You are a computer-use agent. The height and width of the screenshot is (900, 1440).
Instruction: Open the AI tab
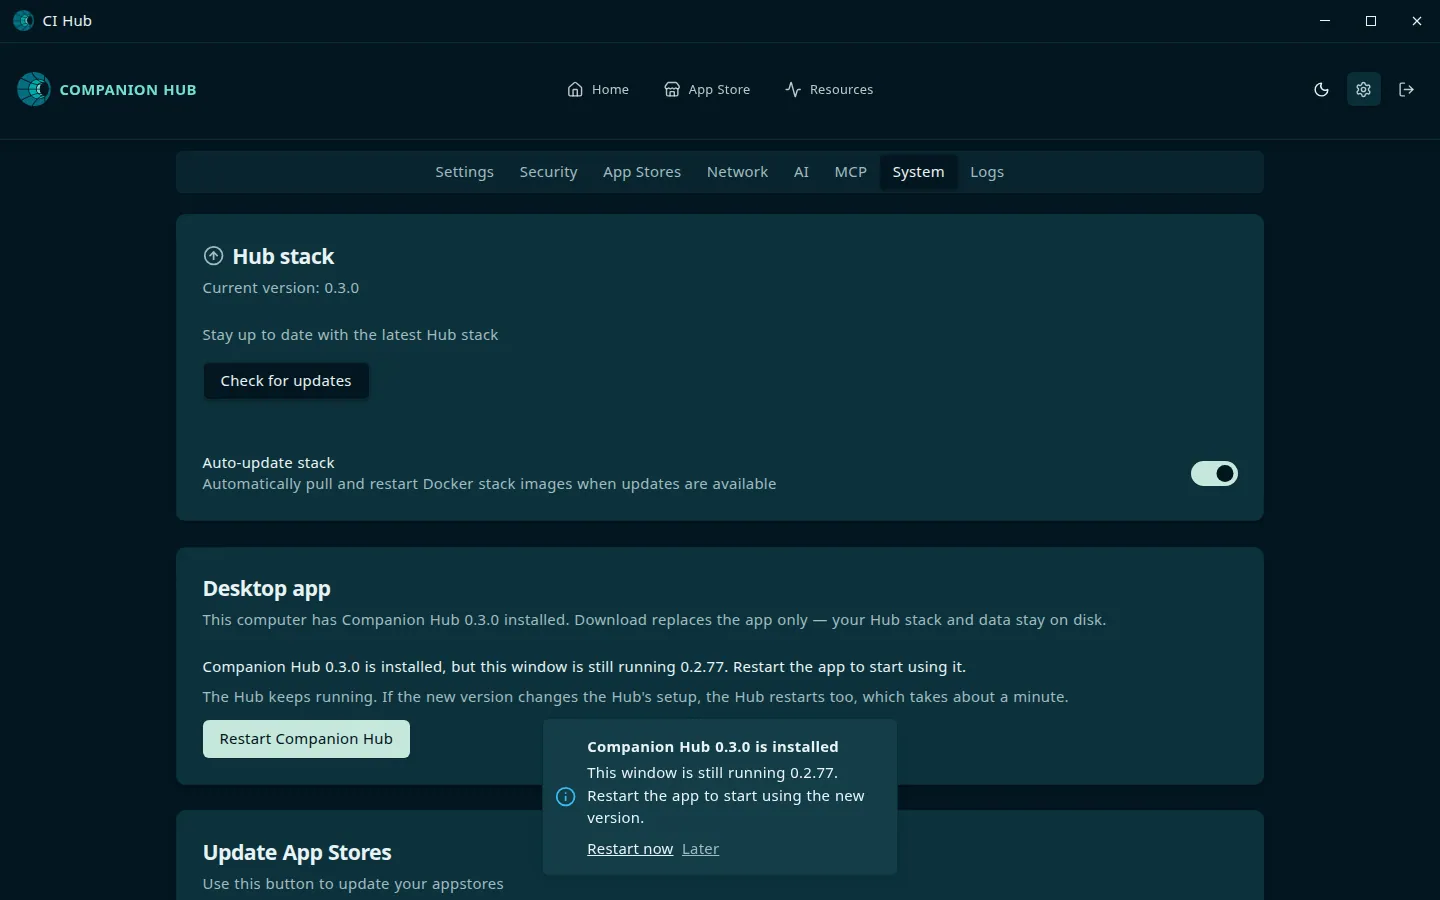[x=801, y=172]
